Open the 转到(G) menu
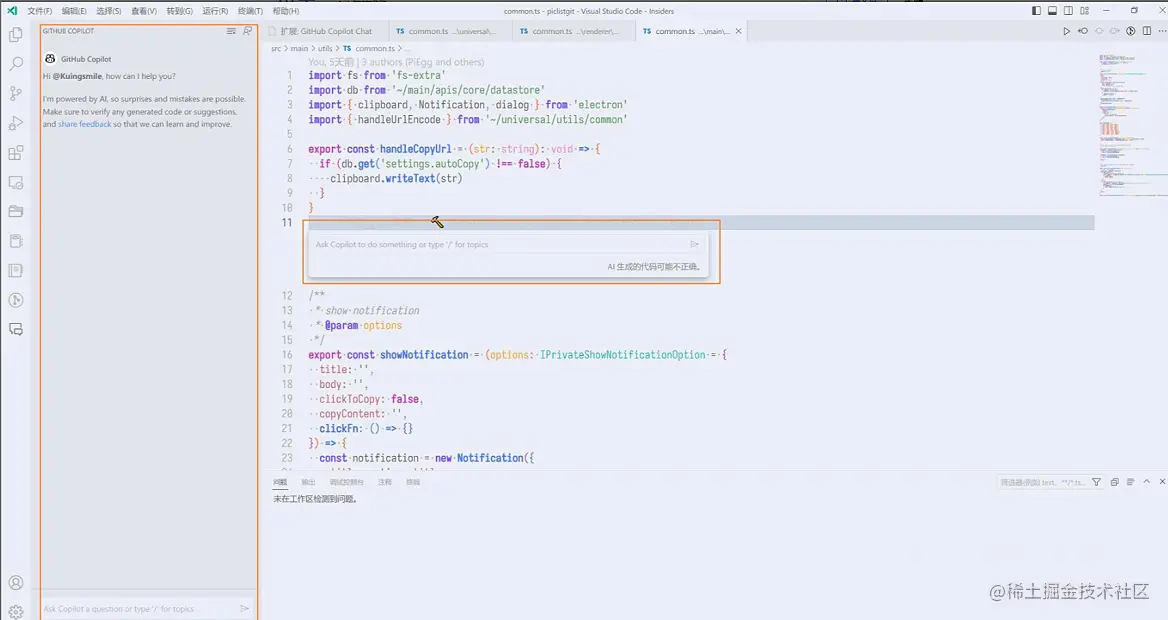The image size is (1168, 620). (180, 11)
